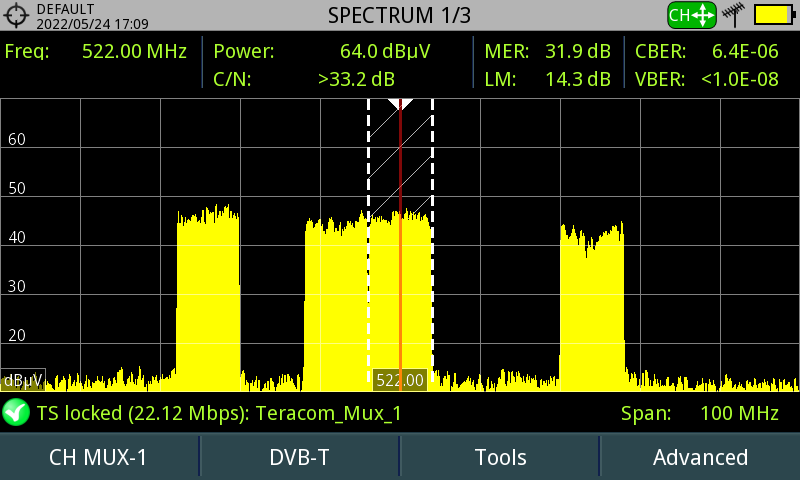Open the Tools menu
The width and height of the screenshot is (800, 480).
coord(500,458)
